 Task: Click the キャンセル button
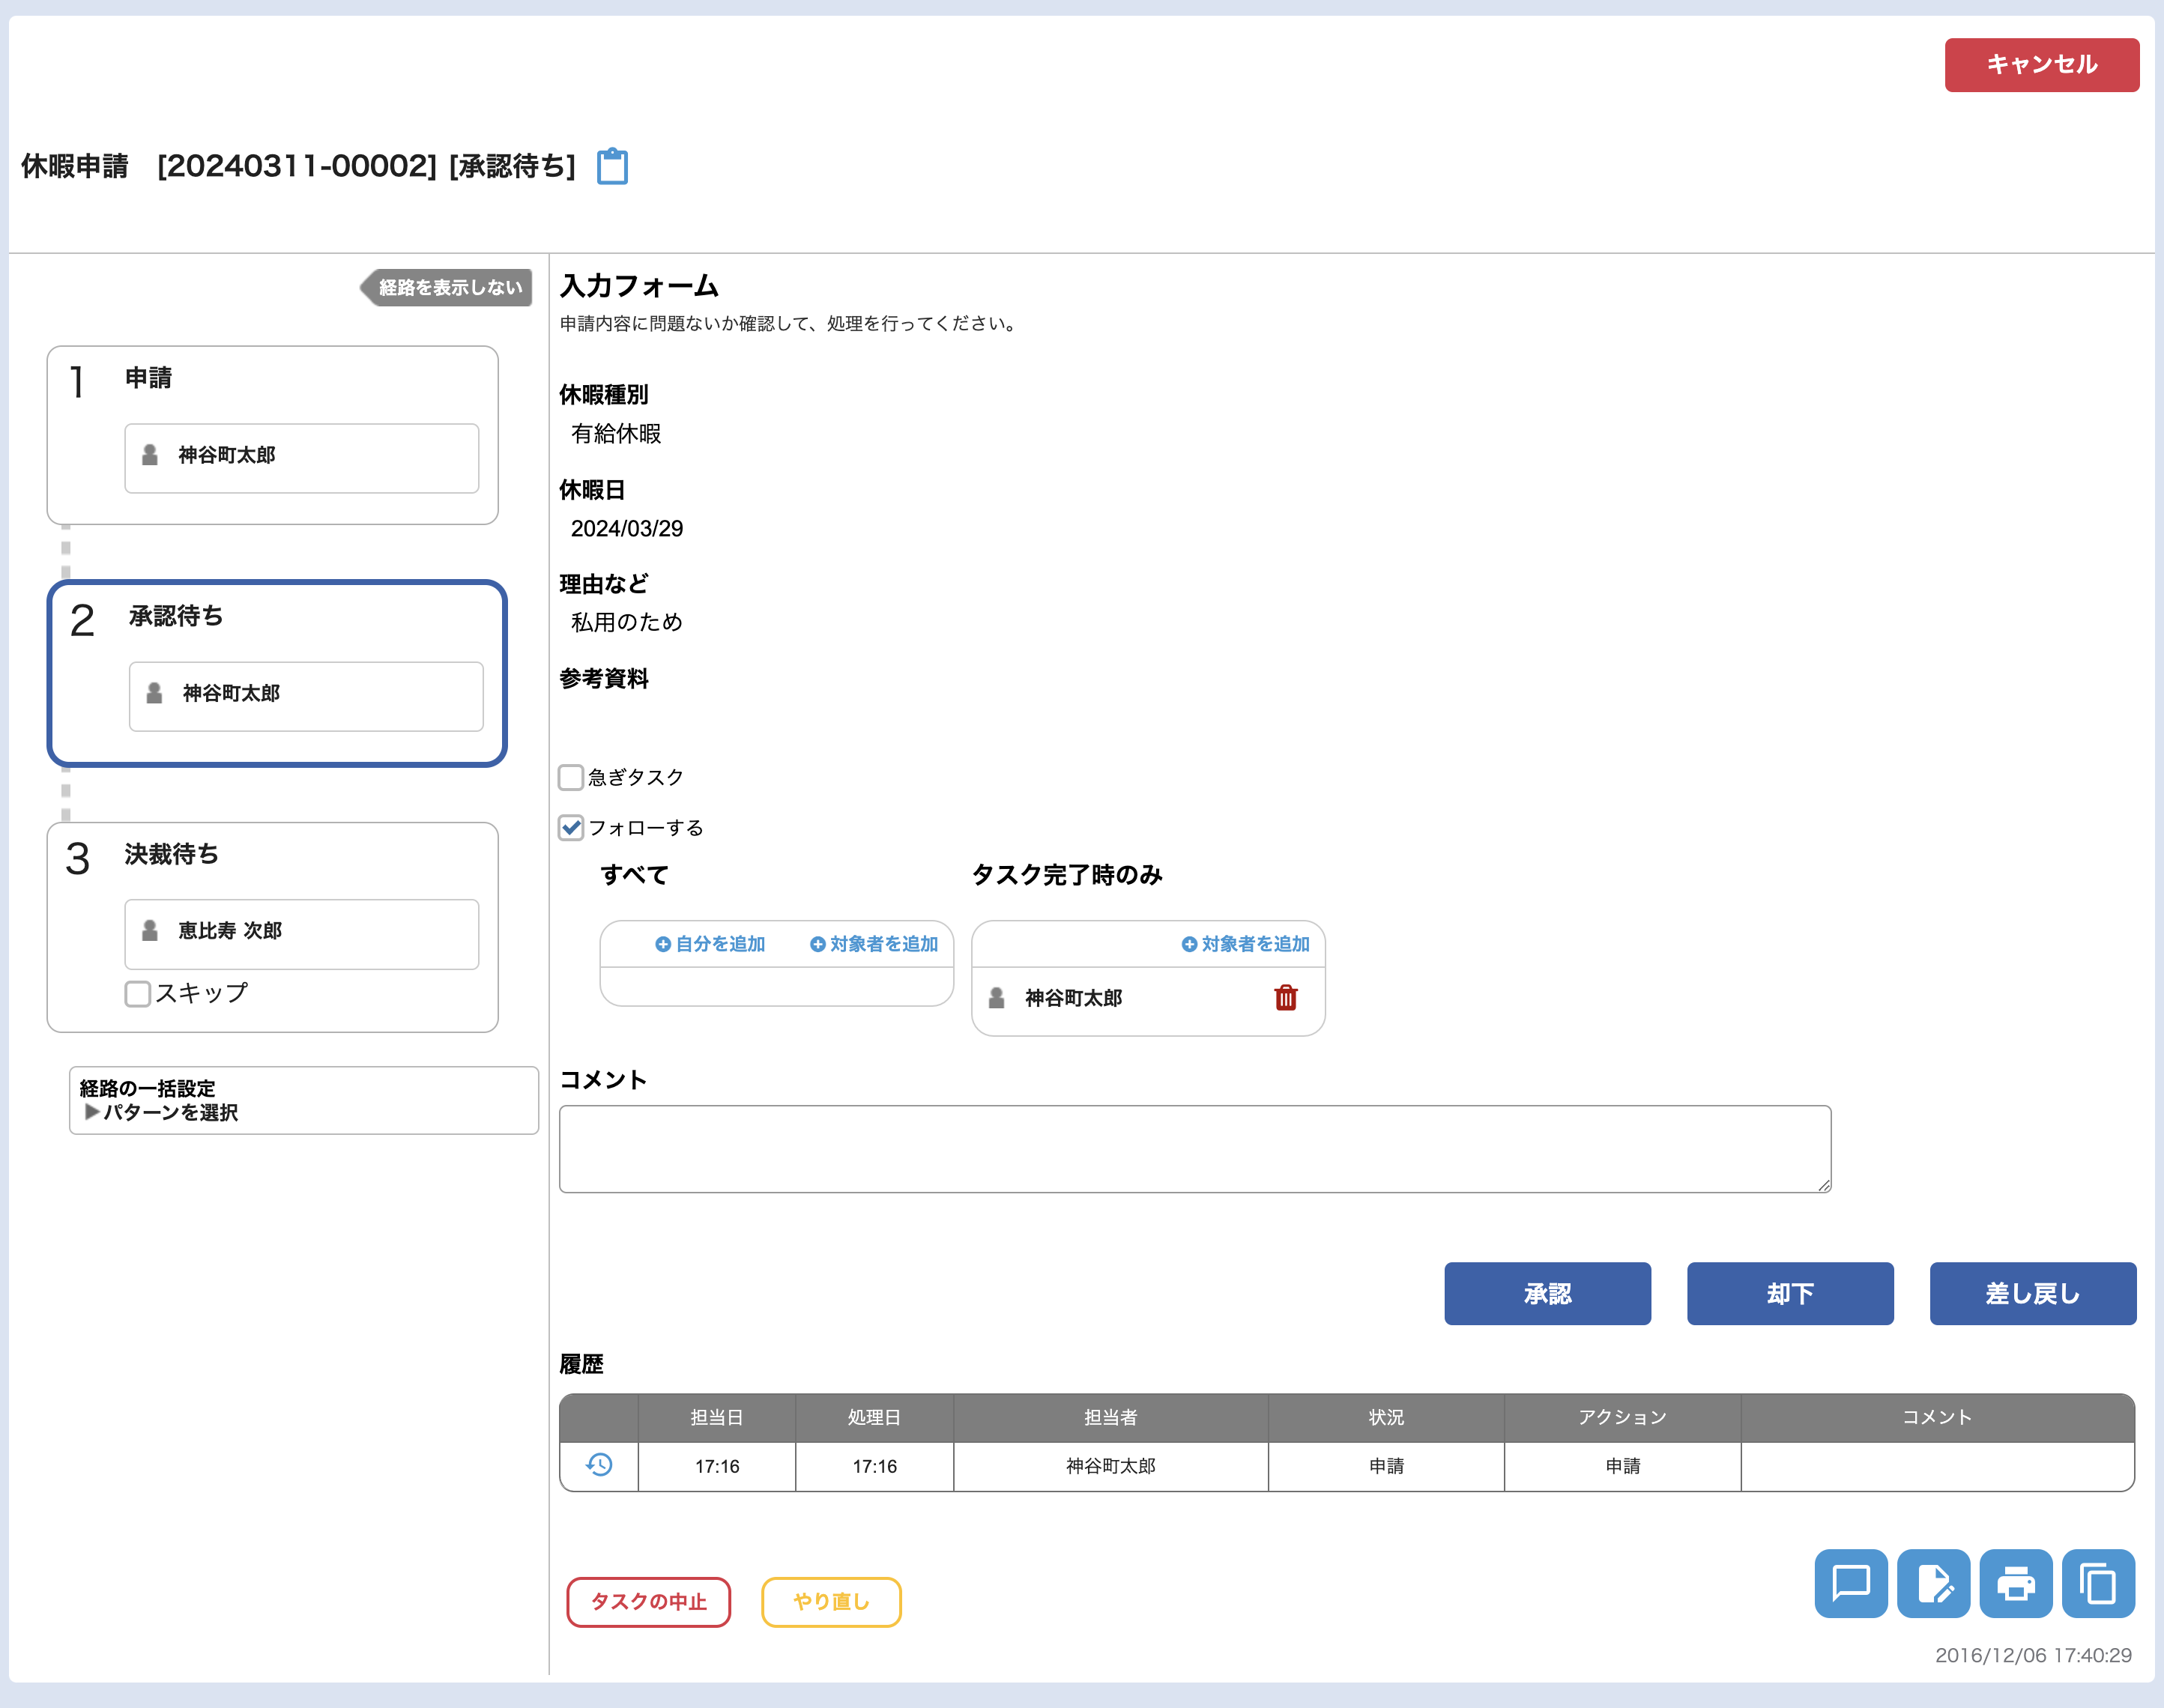[2042, 65]
